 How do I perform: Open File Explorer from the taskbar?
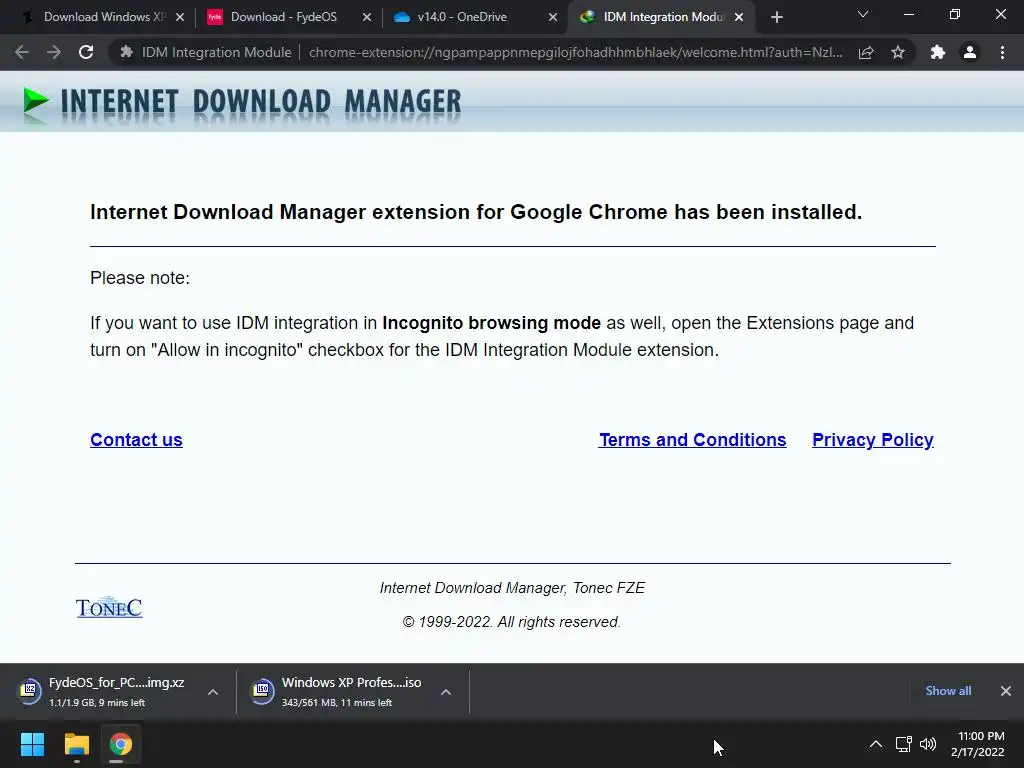pos(76,744)
